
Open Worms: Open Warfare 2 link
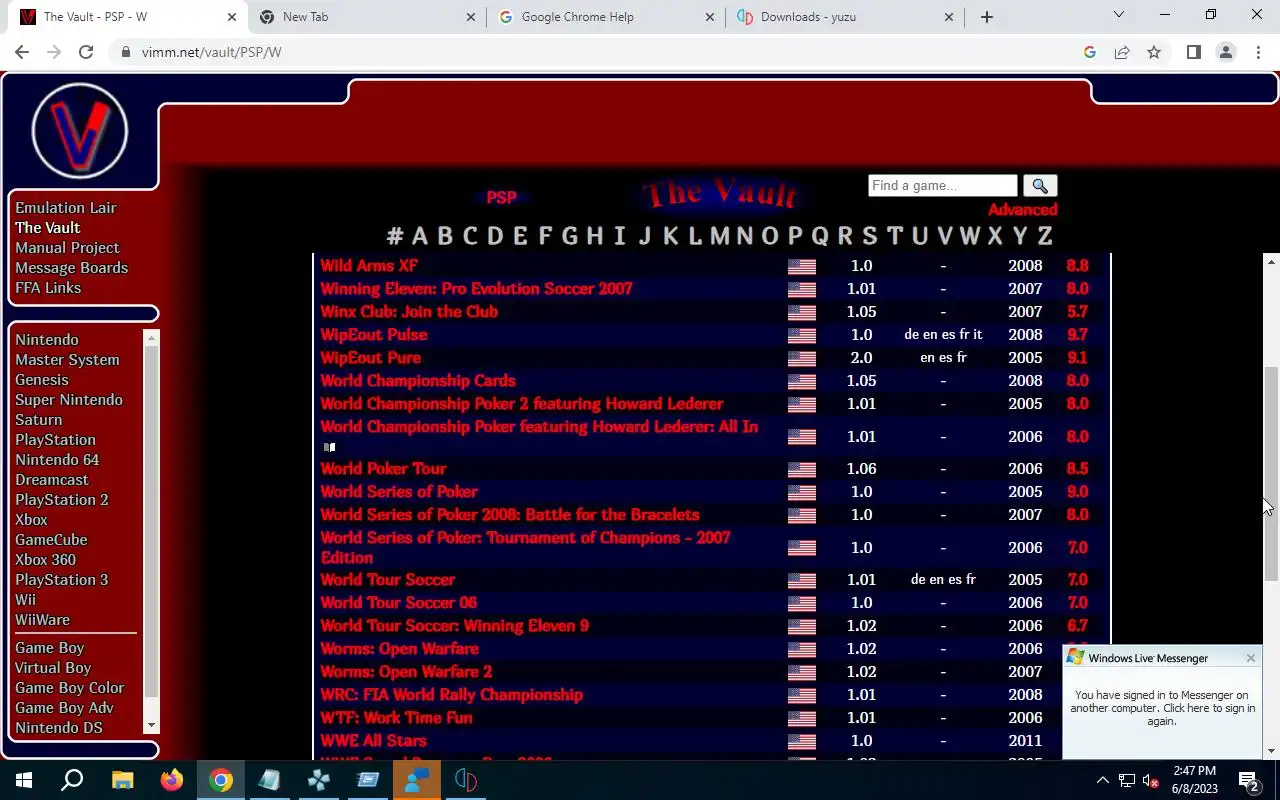click(406, 672)
